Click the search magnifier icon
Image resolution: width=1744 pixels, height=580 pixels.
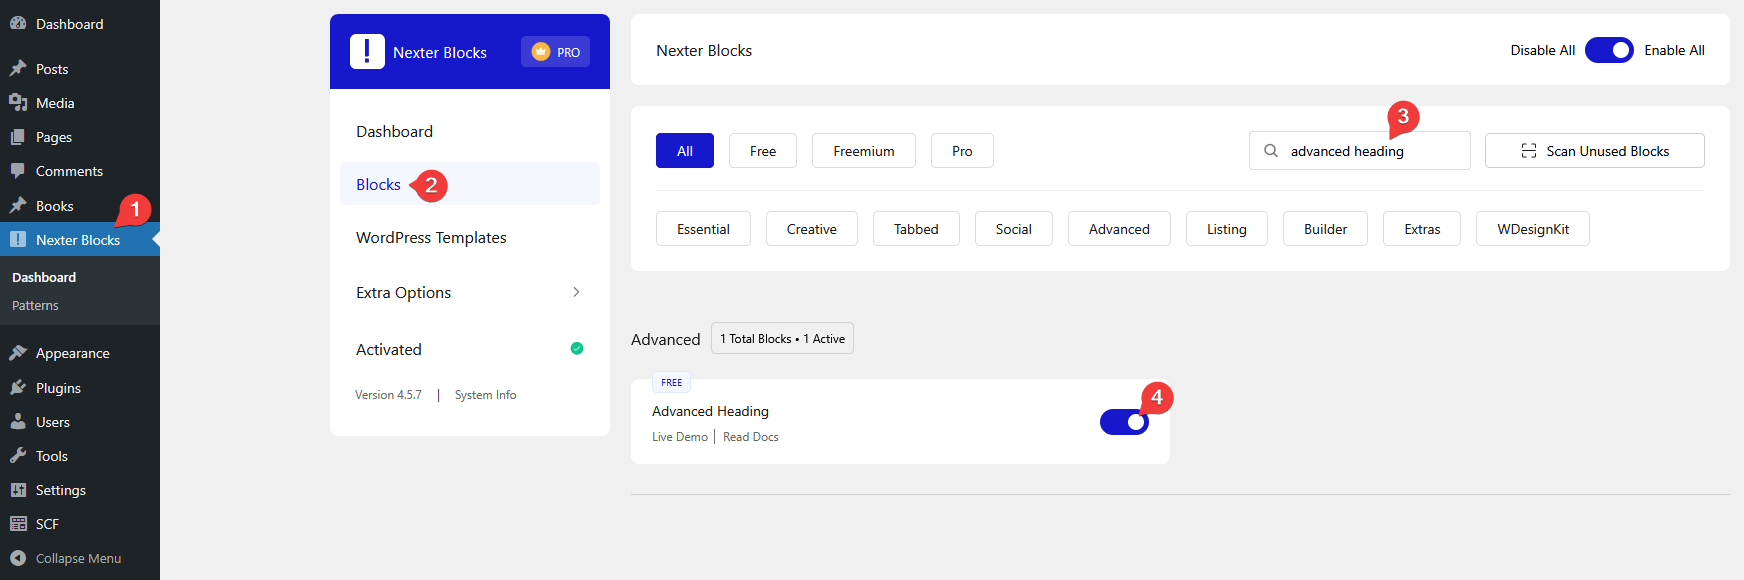pos(1271,151)
